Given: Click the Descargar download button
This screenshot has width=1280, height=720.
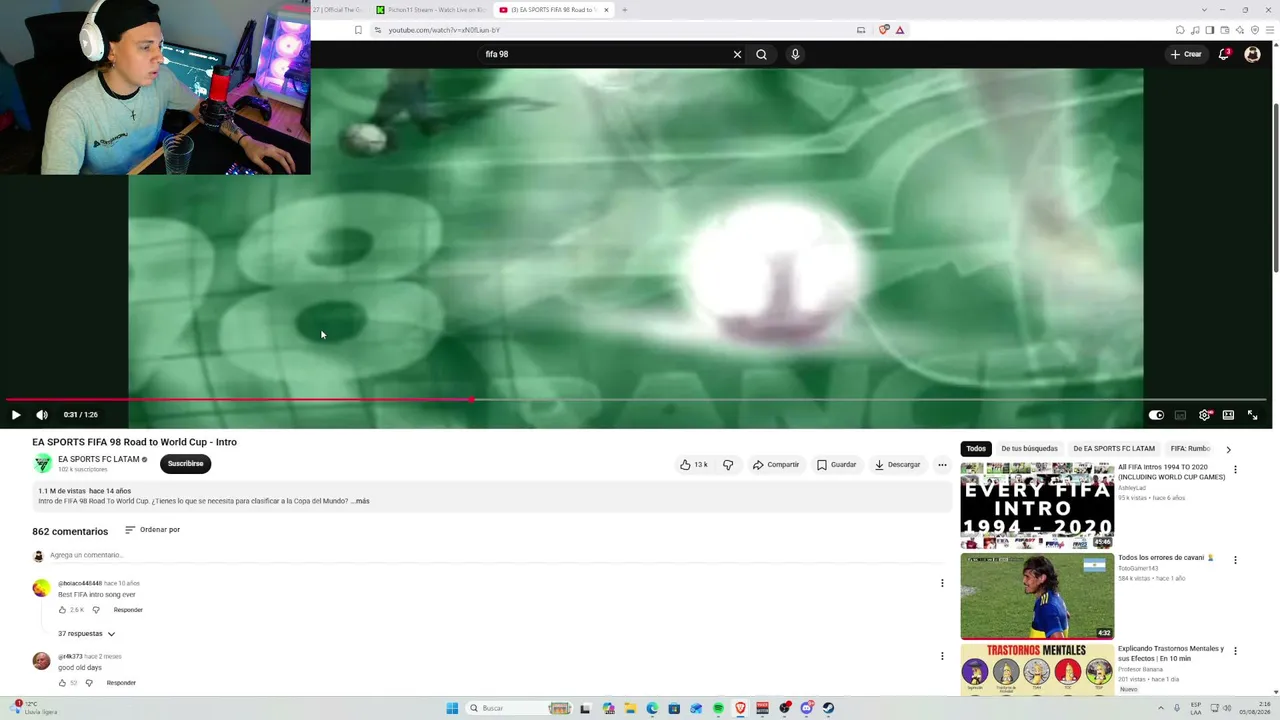Looking at the screenshot, I should [x=897, y=465].
